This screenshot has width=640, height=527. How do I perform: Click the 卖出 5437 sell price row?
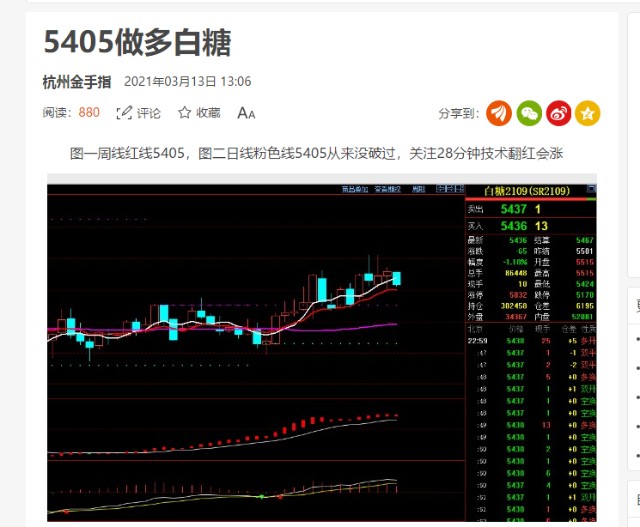coord(530,209)
